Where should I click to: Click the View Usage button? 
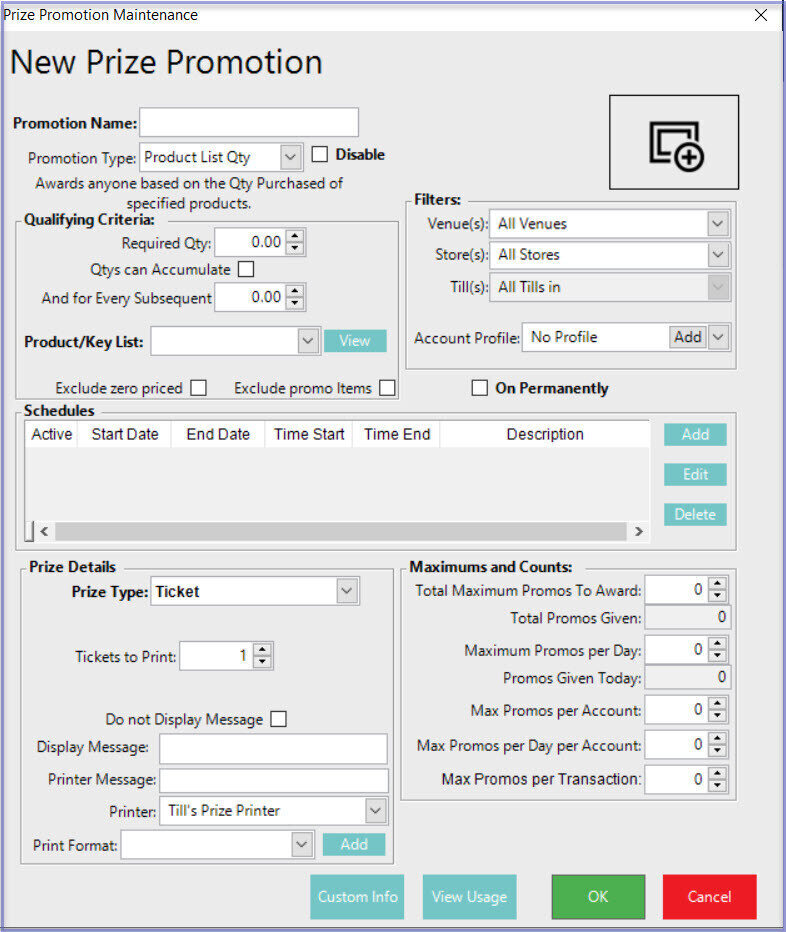tap(469, 897)
